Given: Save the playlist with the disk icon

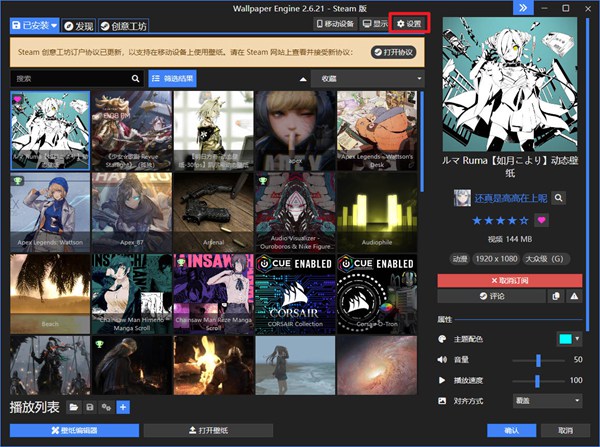Looking at the screenshot, I should pyautogui.click(x=89, y=407).
